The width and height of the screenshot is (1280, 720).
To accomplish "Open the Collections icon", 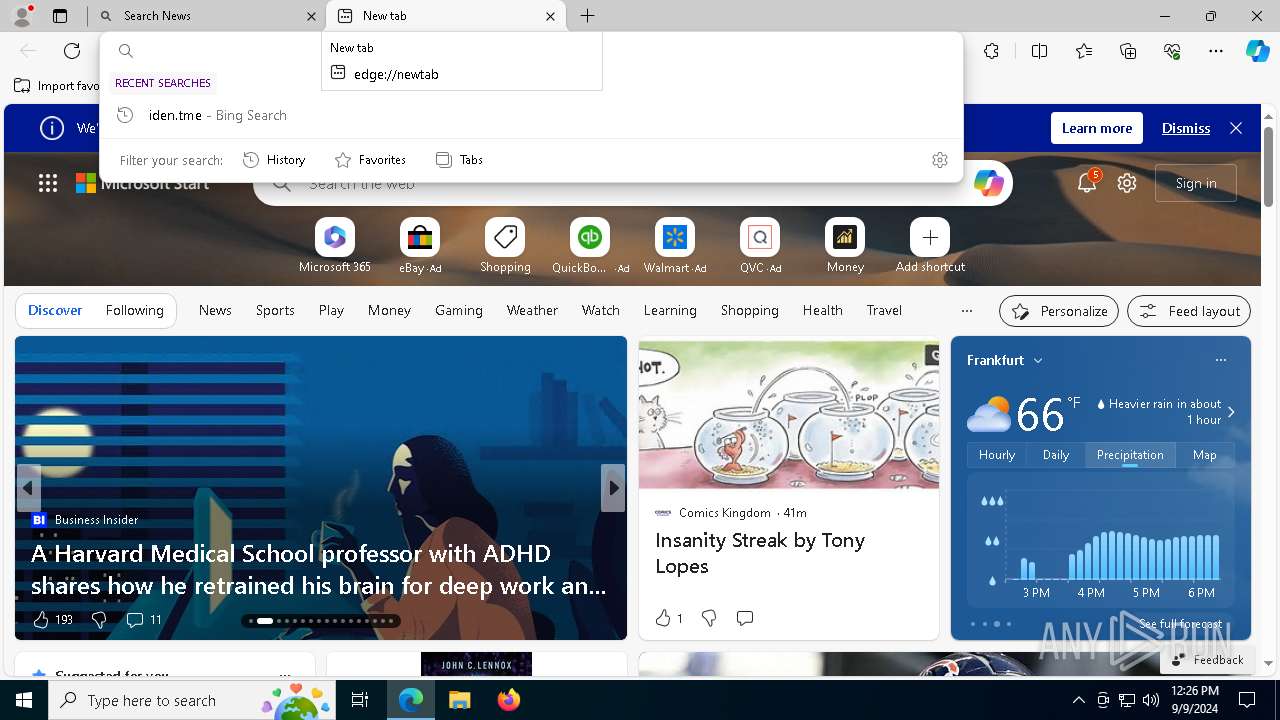I will [1128, 51].
